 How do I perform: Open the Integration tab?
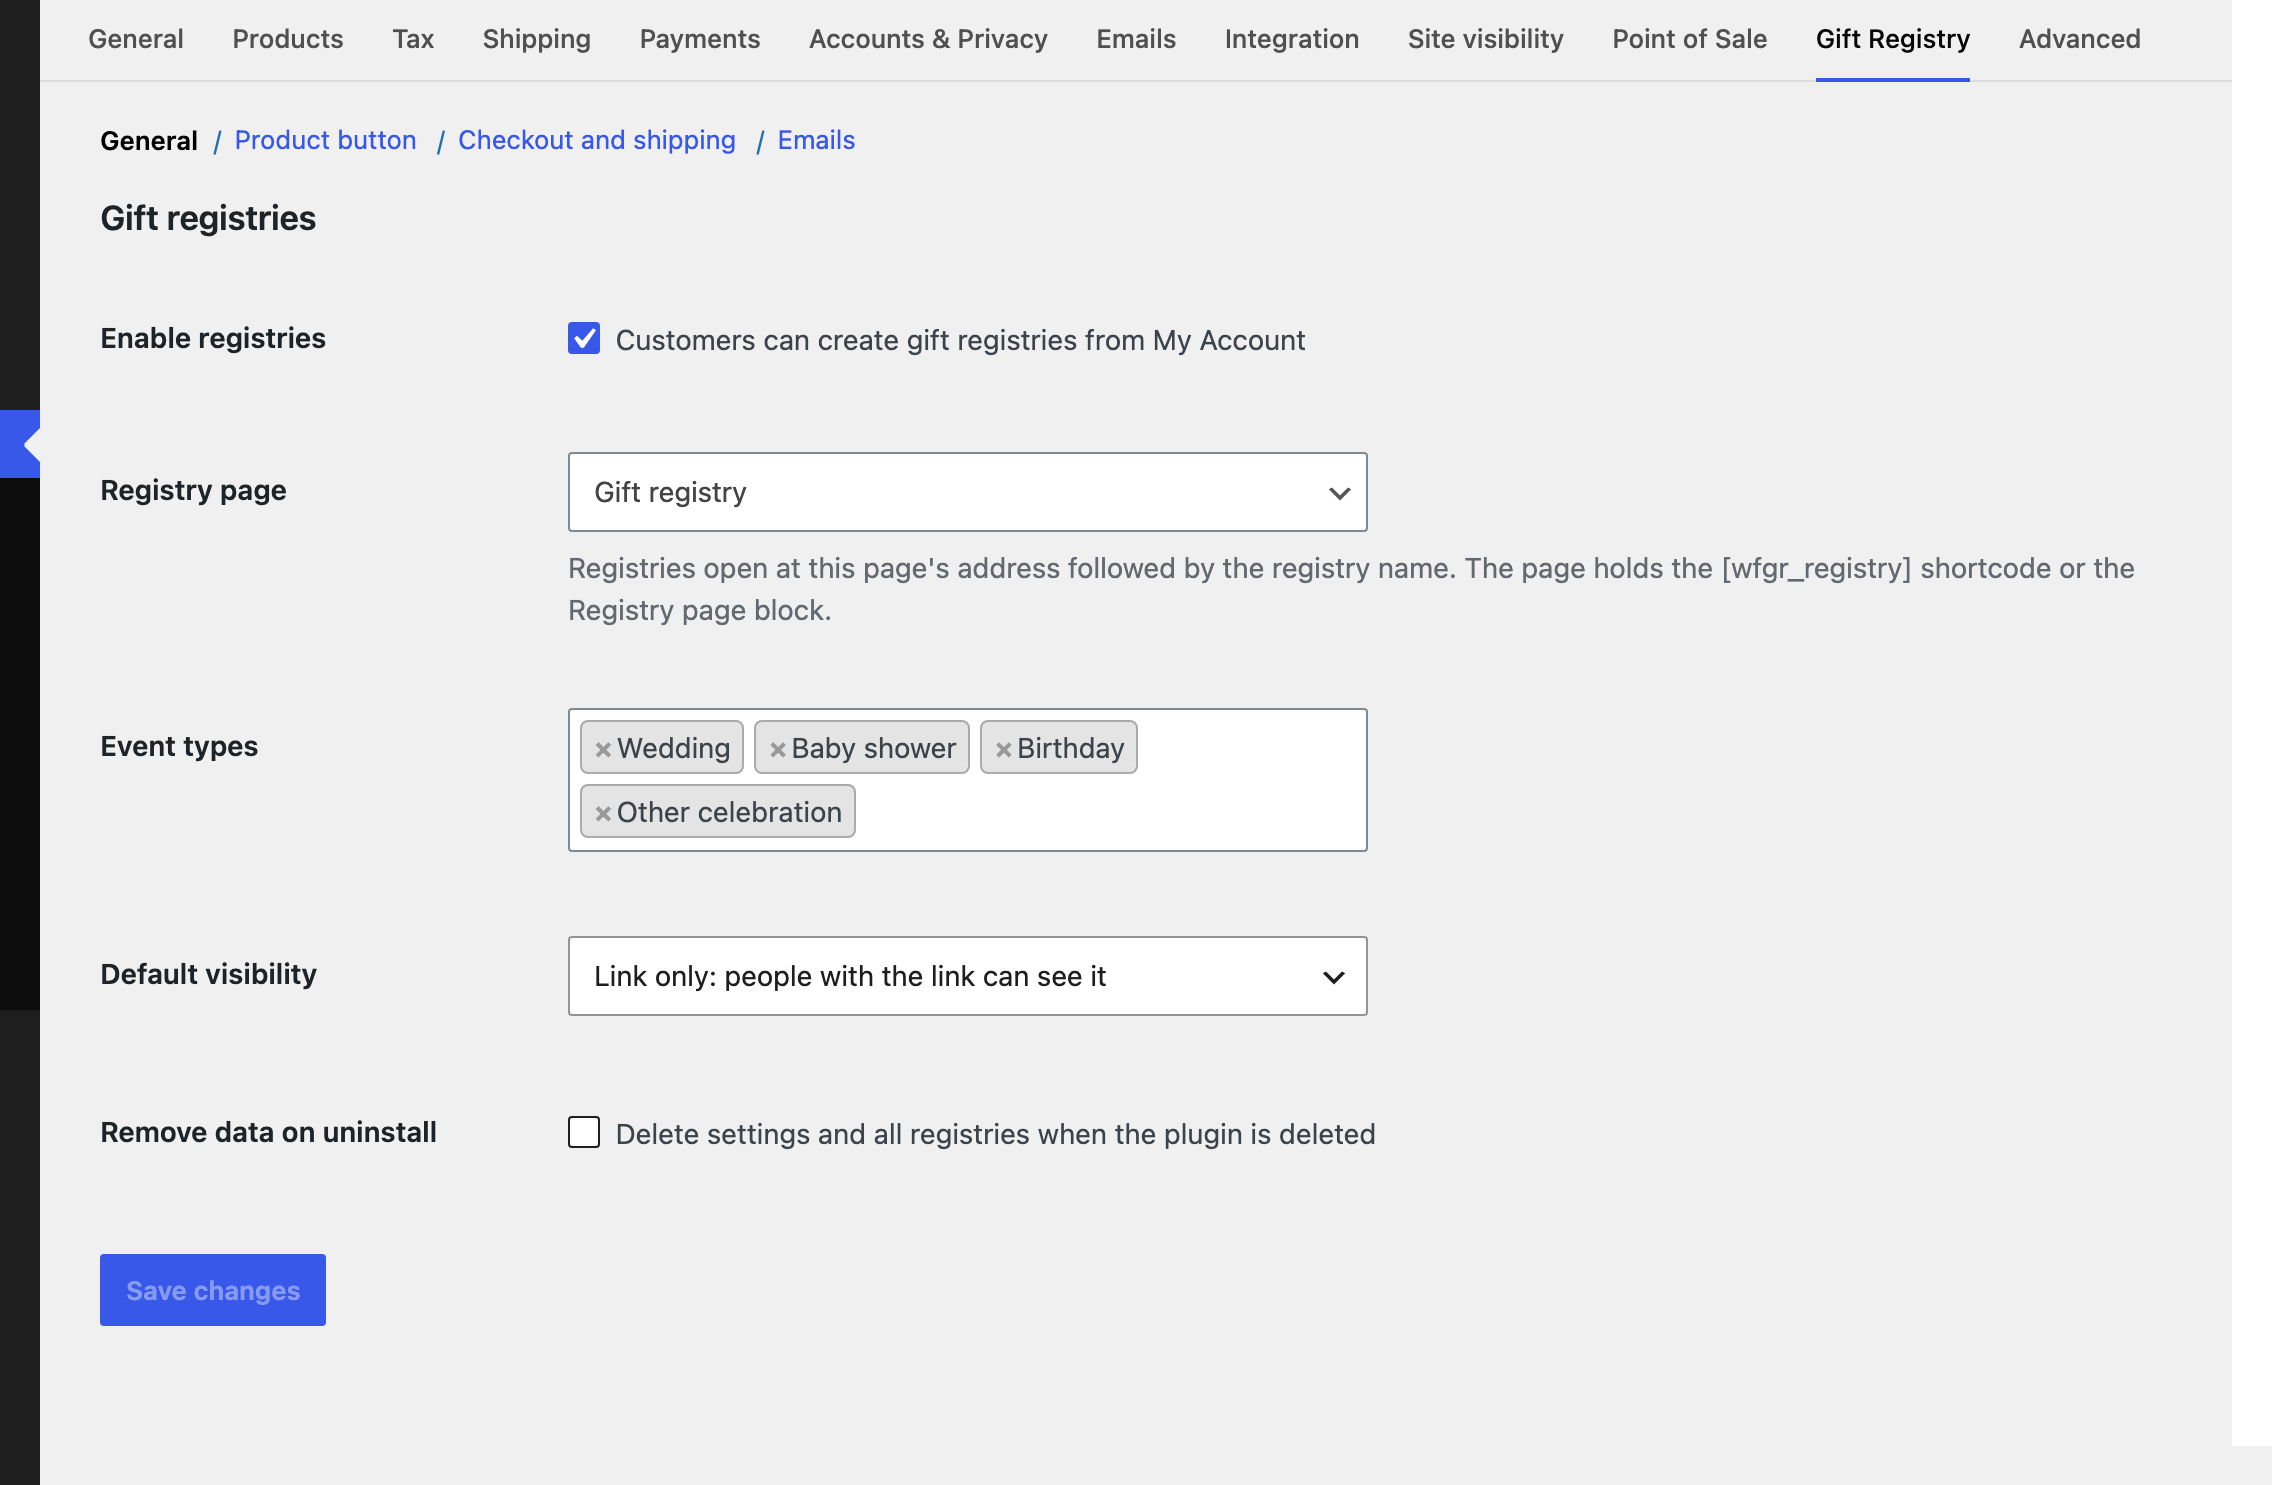[1292, 39]
